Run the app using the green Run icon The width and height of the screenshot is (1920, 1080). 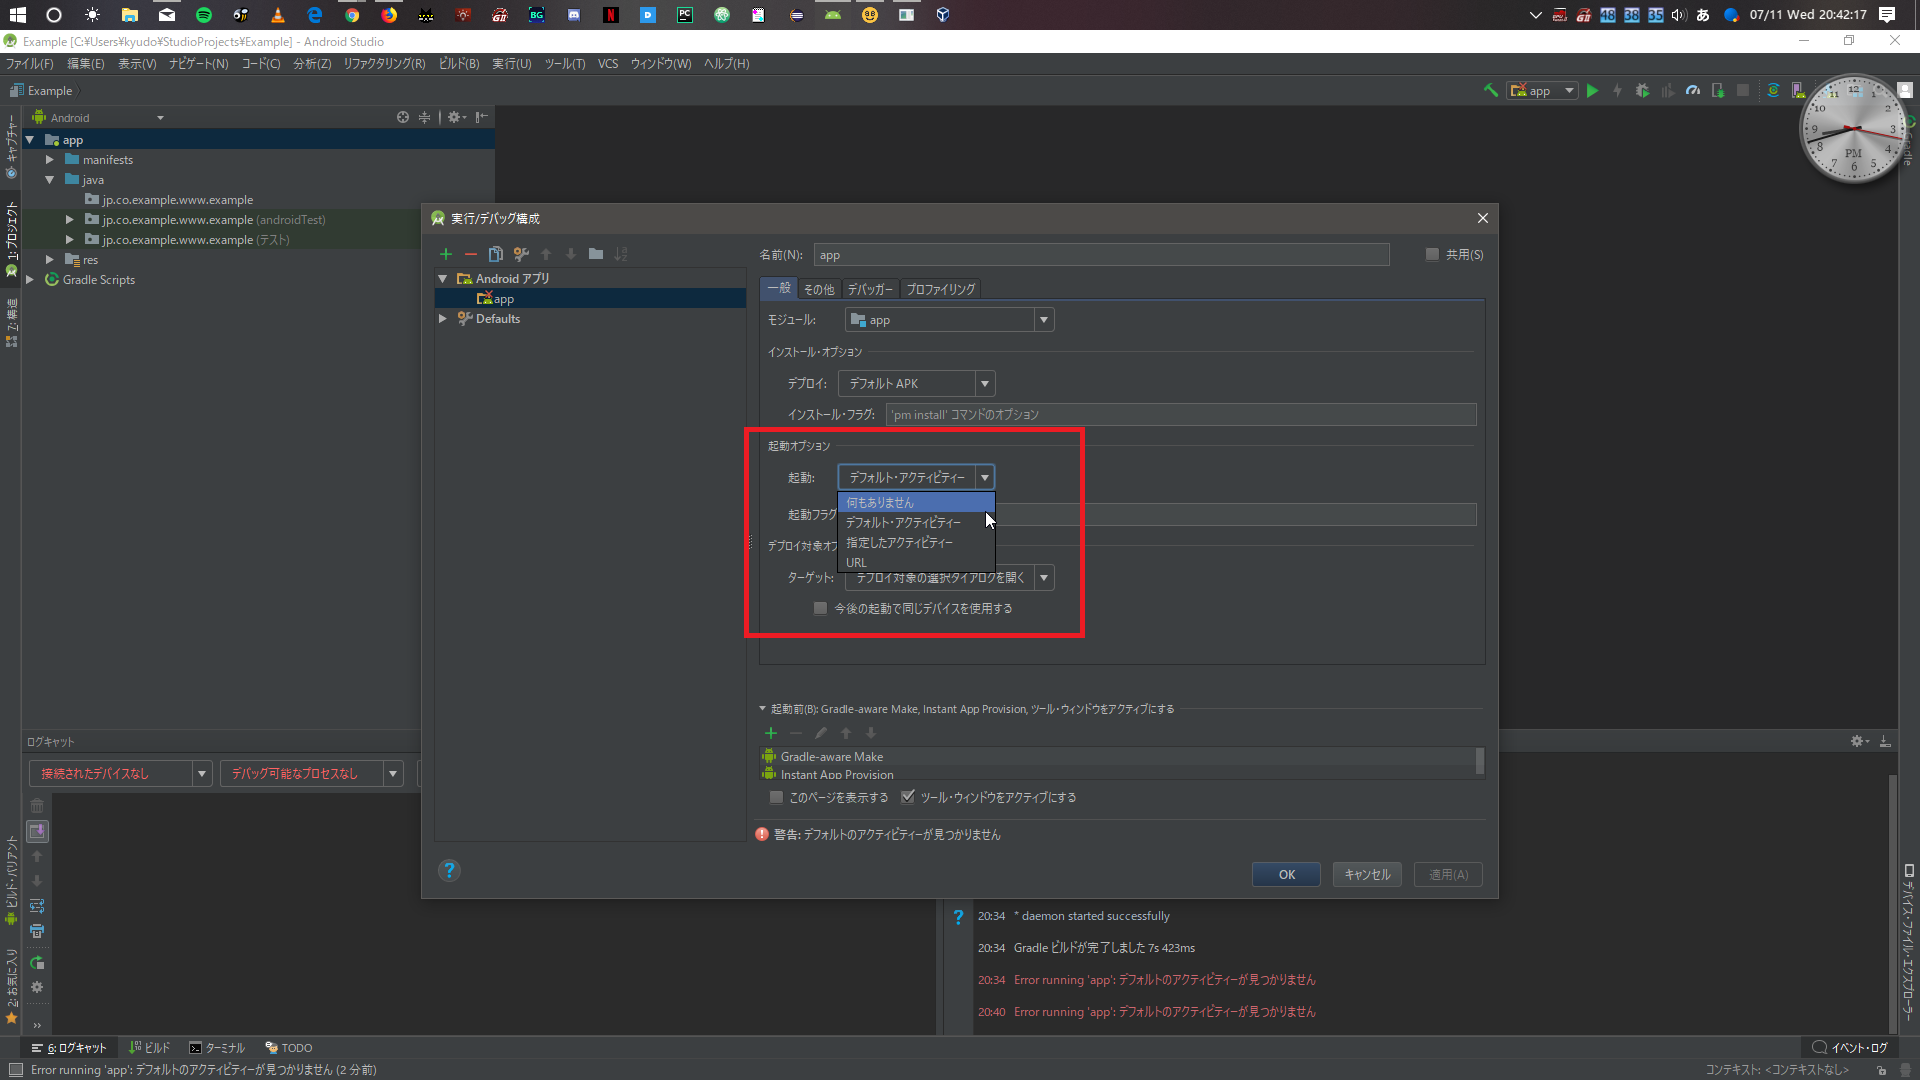pos(1592,90)
